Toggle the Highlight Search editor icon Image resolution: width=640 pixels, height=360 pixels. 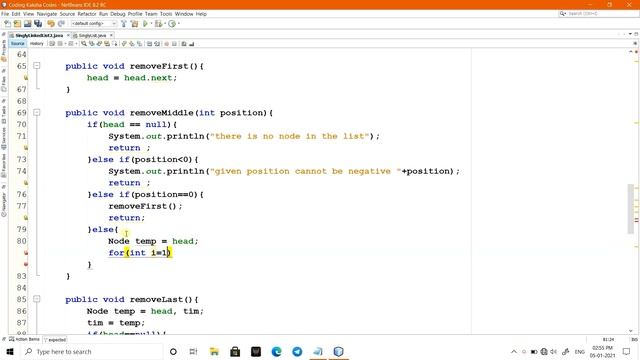tap(107, 44)
